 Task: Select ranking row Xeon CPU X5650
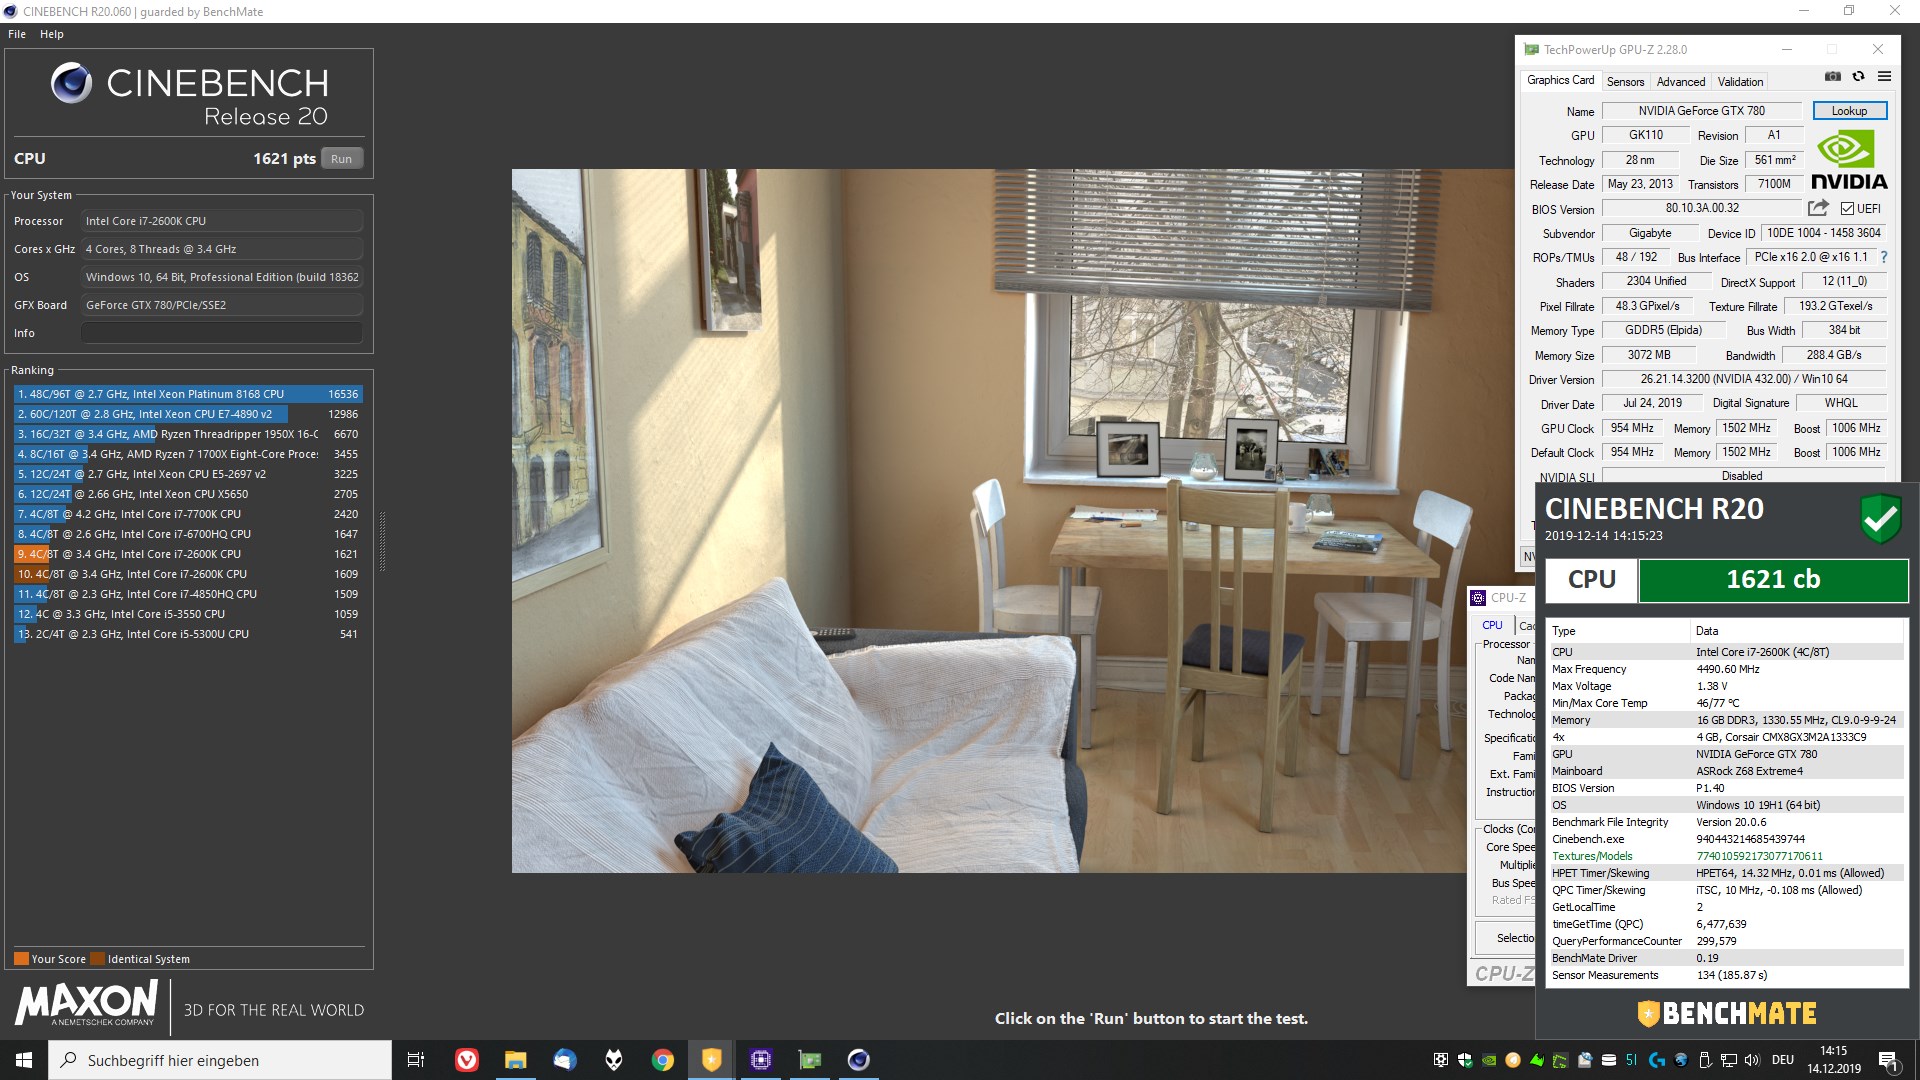click(188, 494)
